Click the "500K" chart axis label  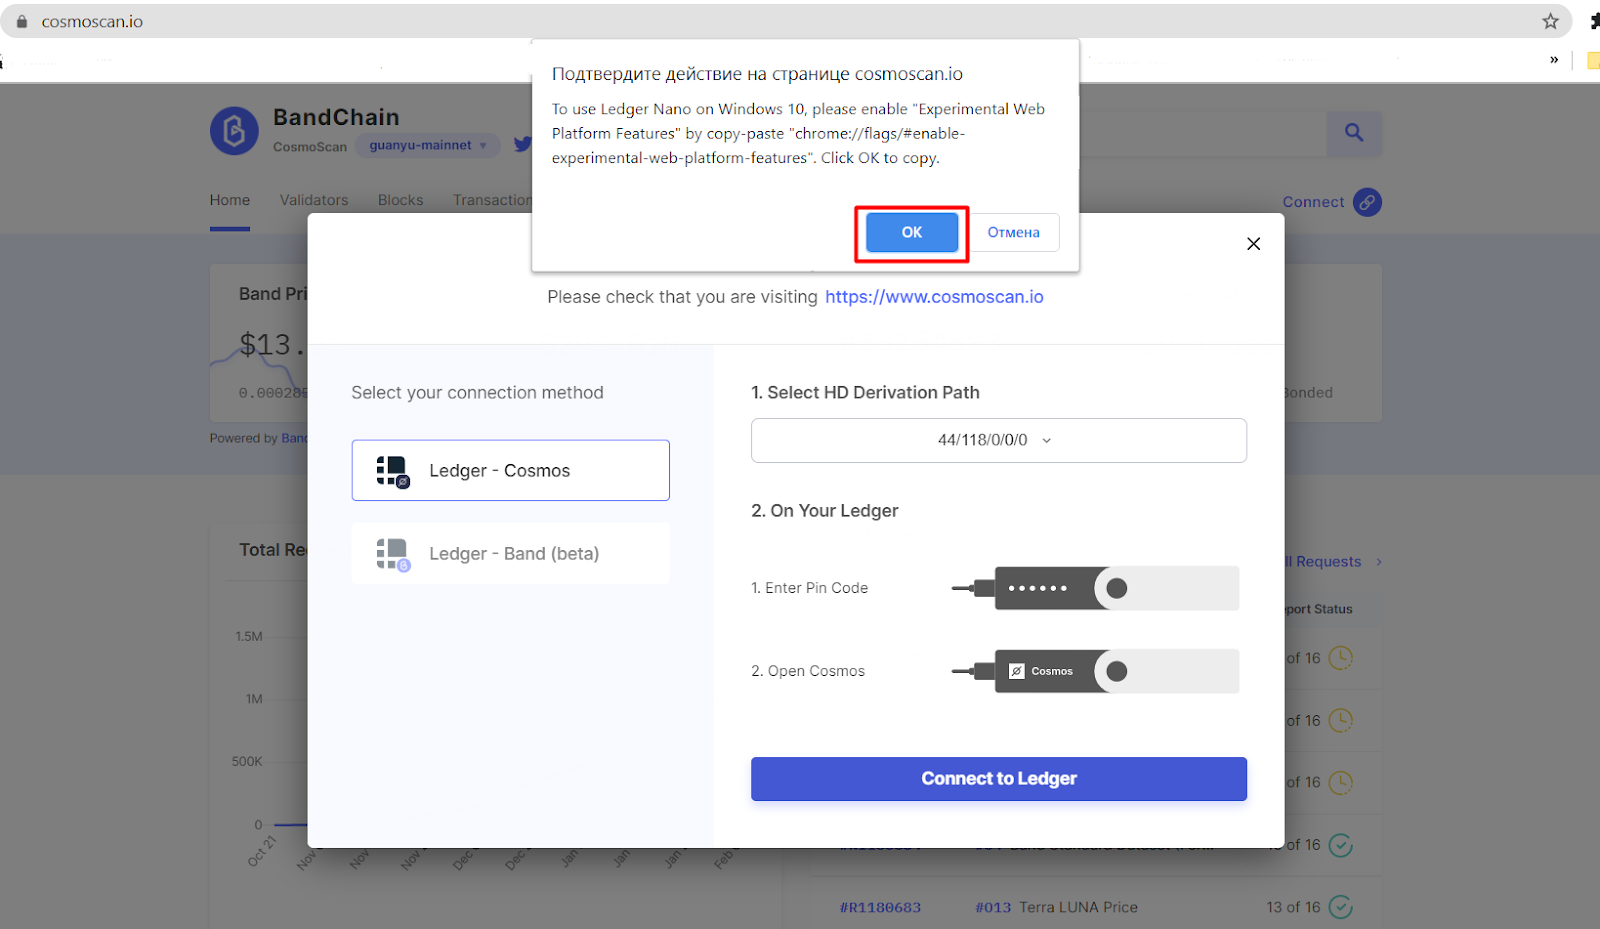(247, 762)
